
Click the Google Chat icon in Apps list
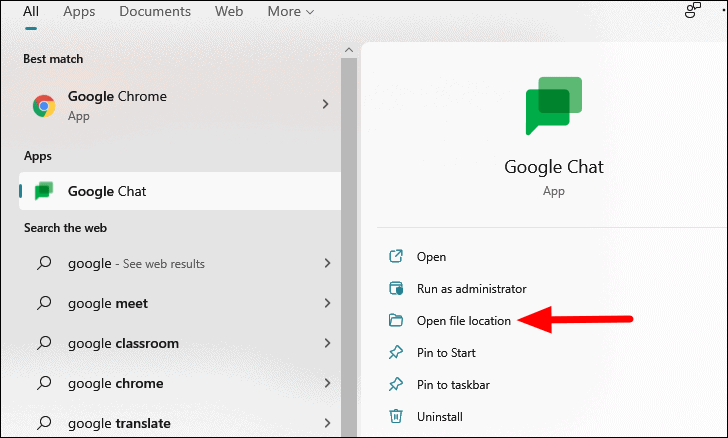coord(44,191)
